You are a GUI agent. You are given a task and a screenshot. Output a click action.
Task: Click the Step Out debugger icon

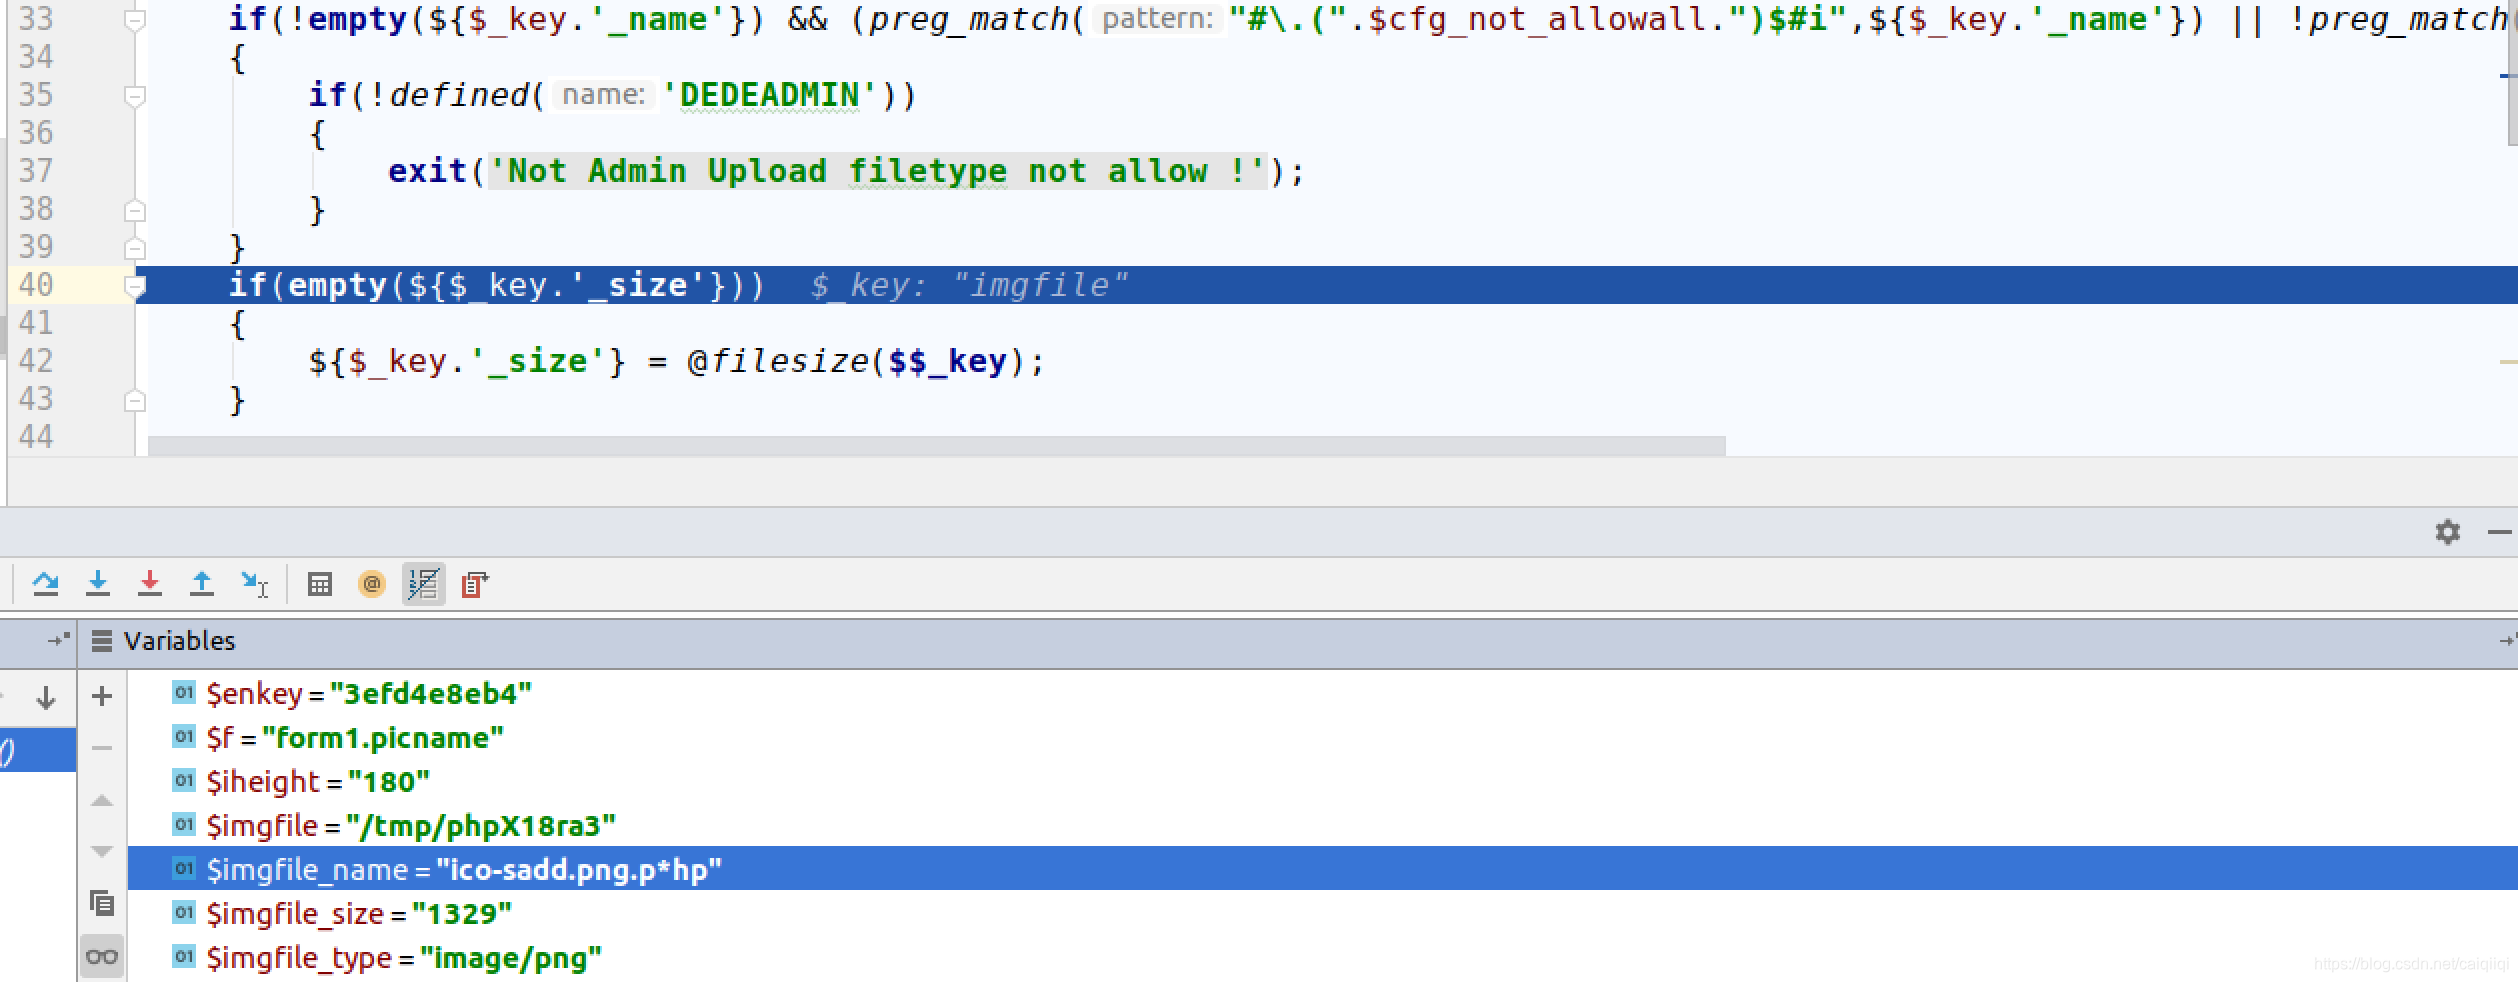coord(201,583)
